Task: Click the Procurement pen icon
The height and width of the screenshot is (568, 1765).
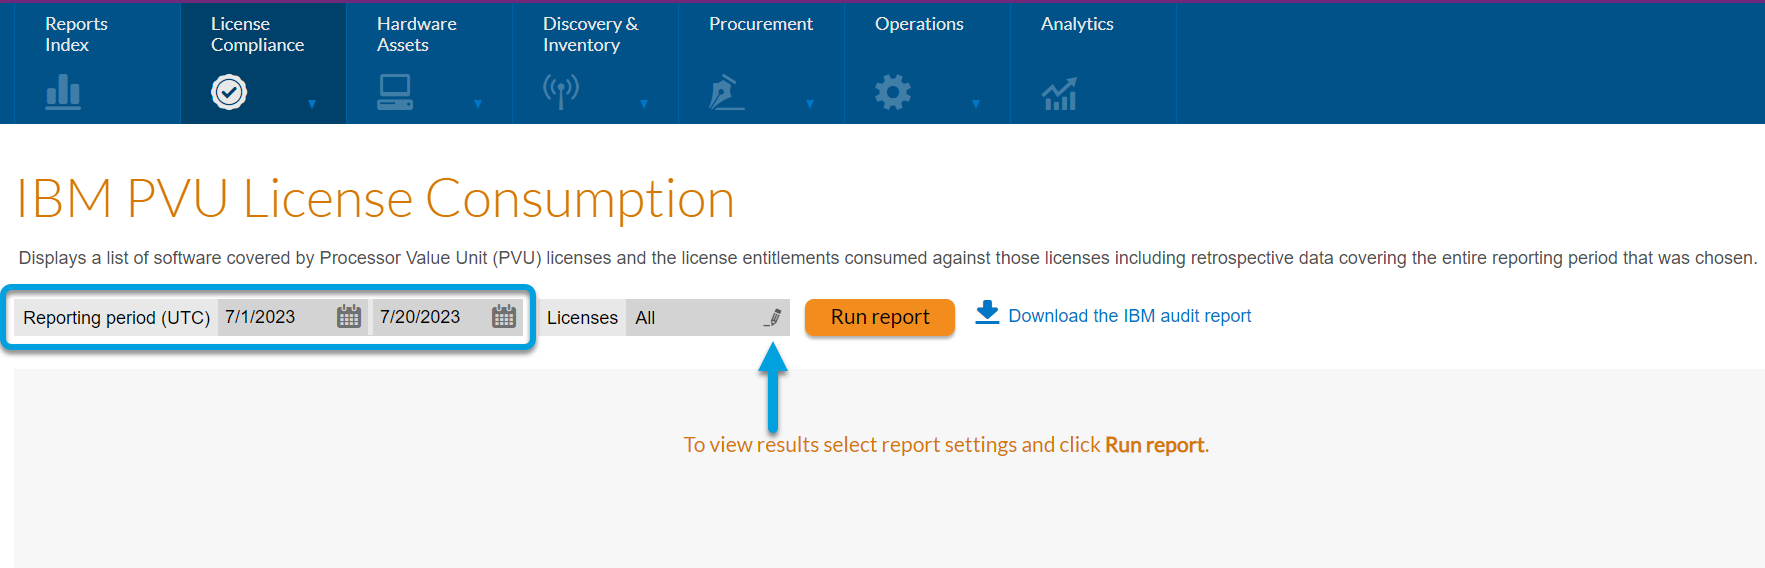Action: pyautogui.click(x=727, y=93)
